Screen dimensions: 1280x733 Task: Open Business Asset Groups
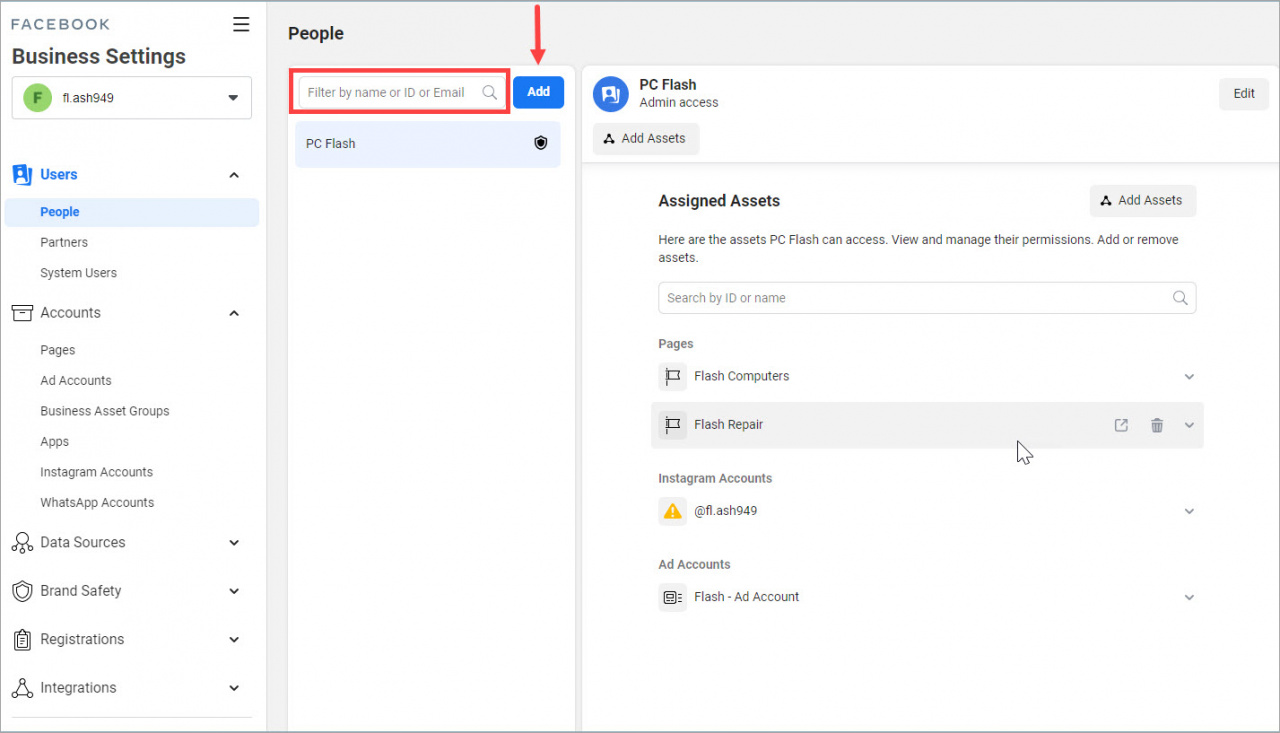point(105,411)
